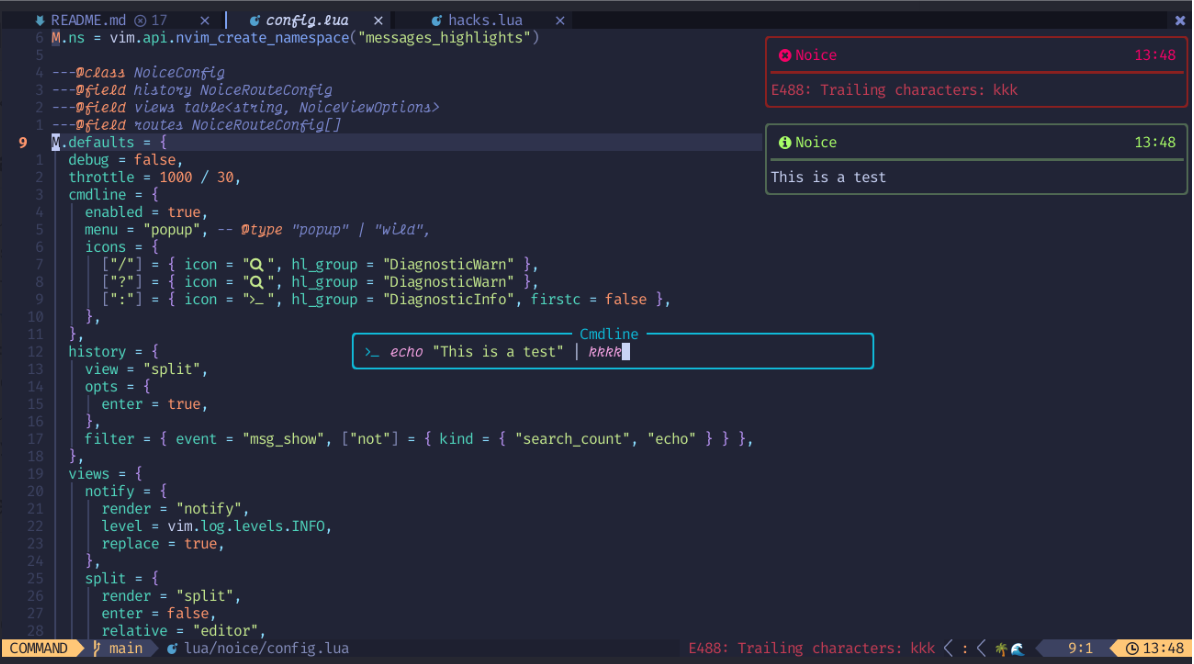Close the README.md tab
The image size is (1194, 664).
coord(204,21)
